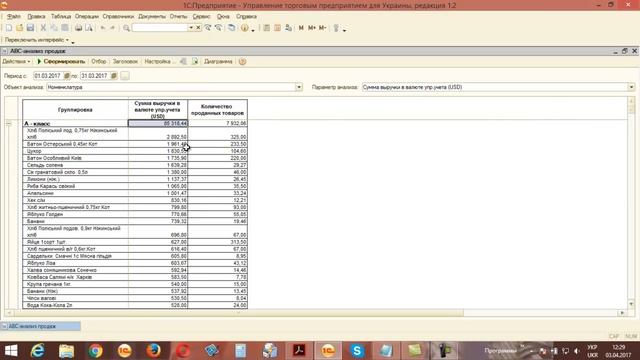Click the Cut scissors icon
The width and height of the screenshot is (640, 360).
click(43, 28)
